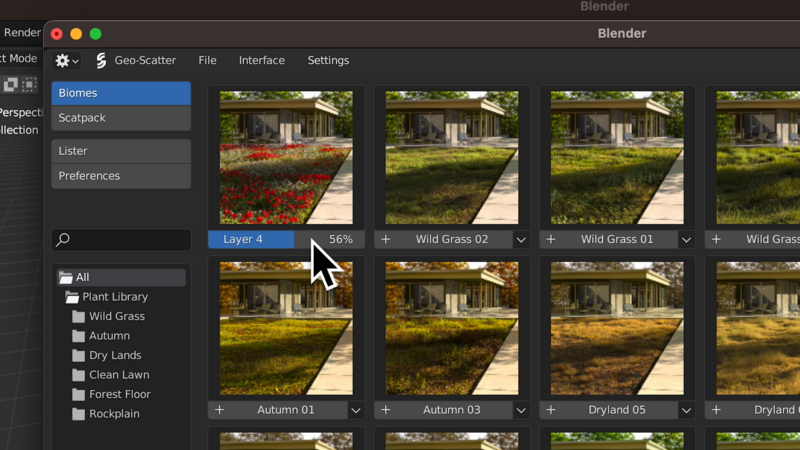Screen dimensions: 800x450
Task: Open the Interface menu
Action: point(262,60)
